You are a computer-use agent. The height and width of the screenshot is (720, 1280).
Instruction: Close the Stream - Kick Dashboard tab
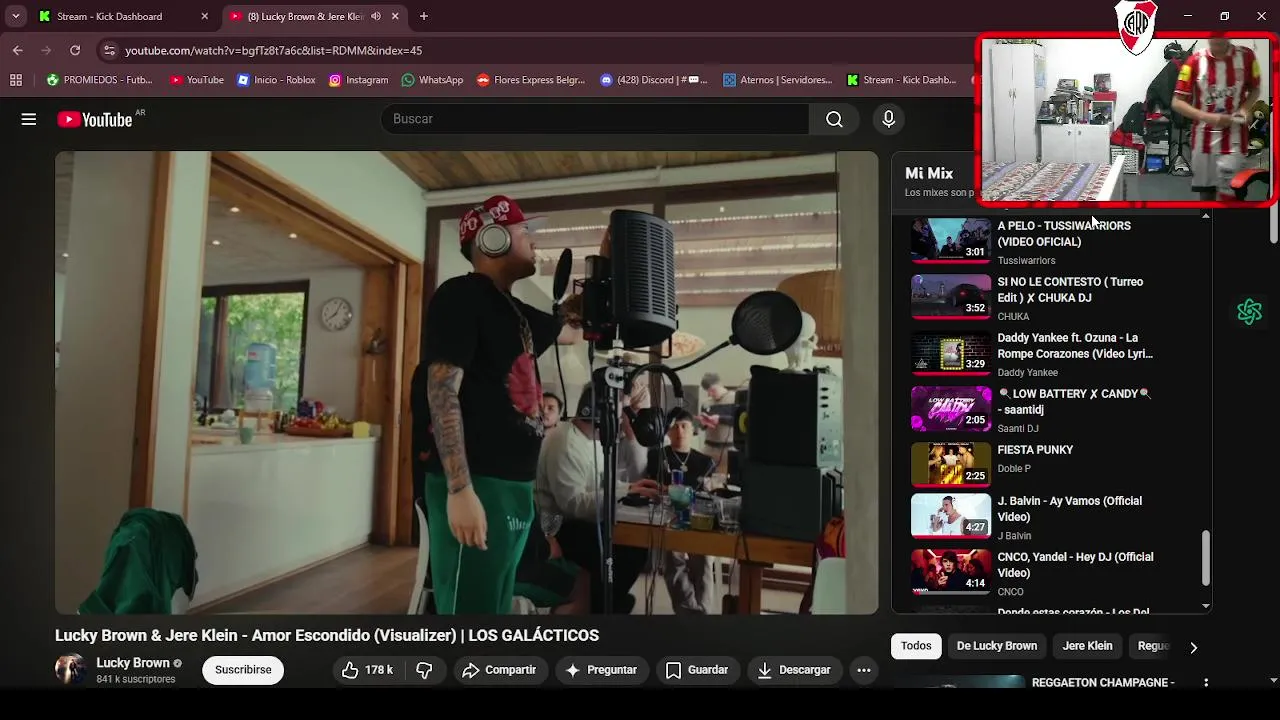[205, 16]
